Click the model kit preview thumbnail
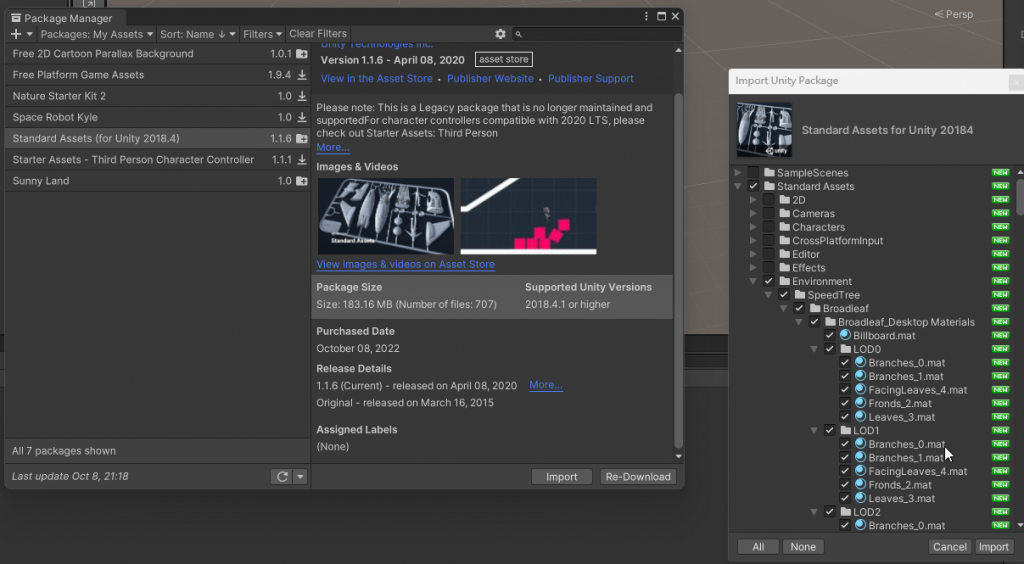 [x=386, y=216]
